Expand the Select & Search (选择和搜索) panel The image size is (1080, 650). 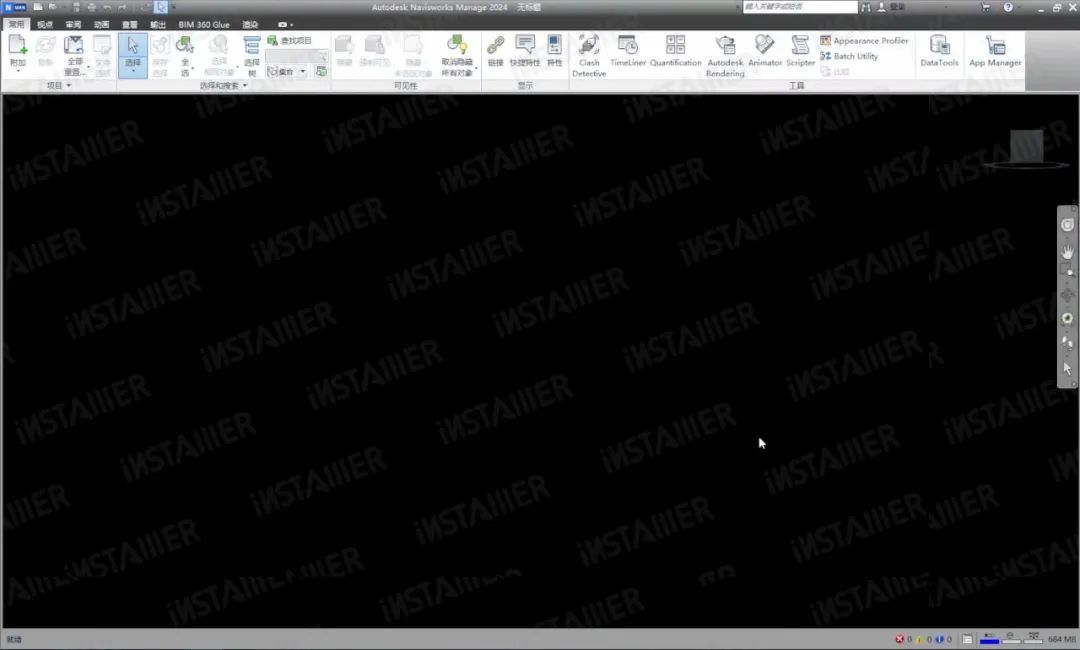coord(223,85)
